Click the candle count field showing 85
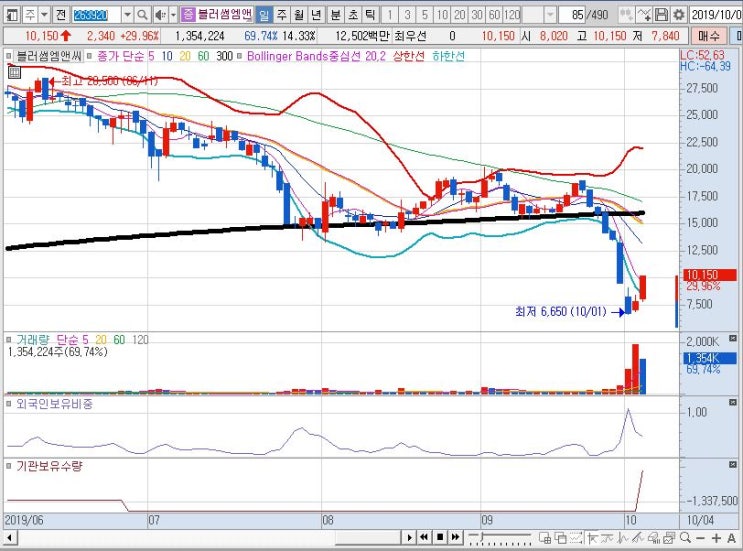Screen dimensions: 743x551 [x=572, y=15]
